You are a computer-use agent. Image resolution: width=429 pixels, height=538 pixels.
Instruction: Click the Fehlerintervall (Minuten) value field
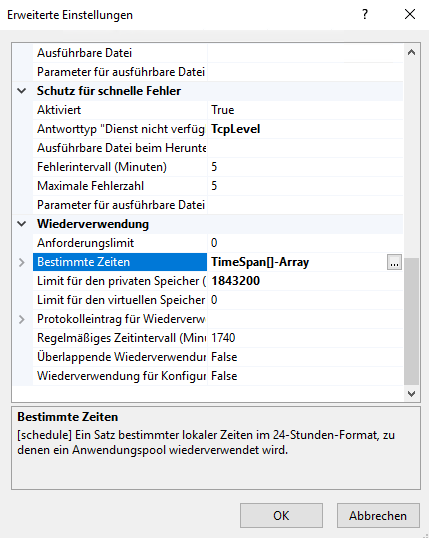305,167
